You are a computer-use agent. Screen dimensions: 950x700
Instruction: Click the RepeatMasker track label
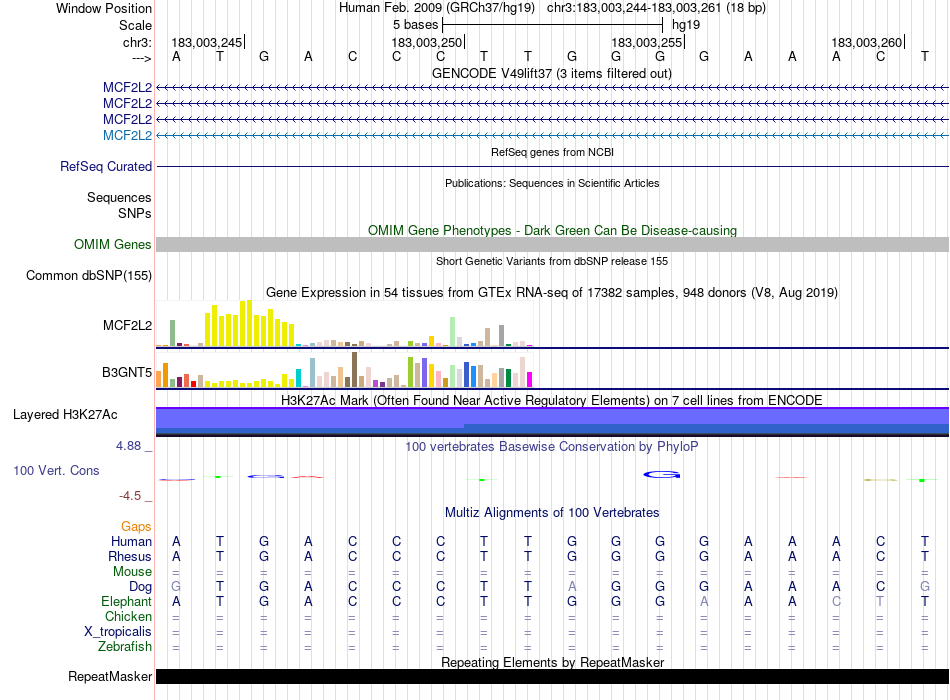pos(110,677)
